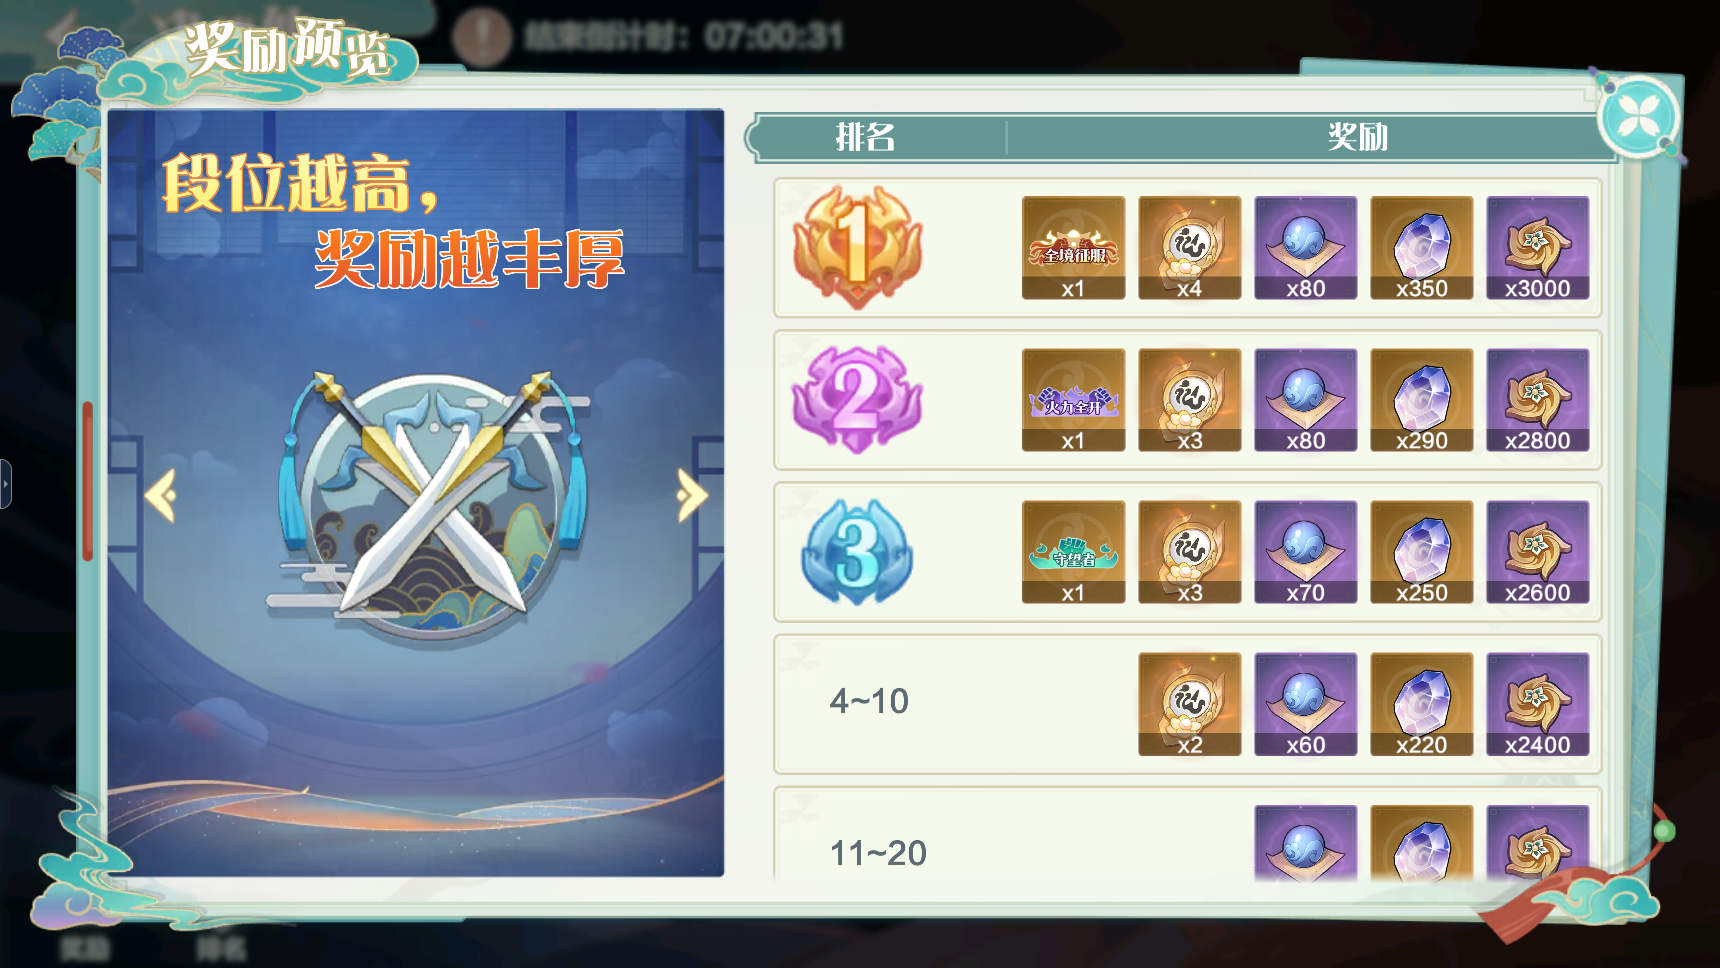Select rank 4~10 crystal reward x220

pyautogui.click(x=1421, y=703)
